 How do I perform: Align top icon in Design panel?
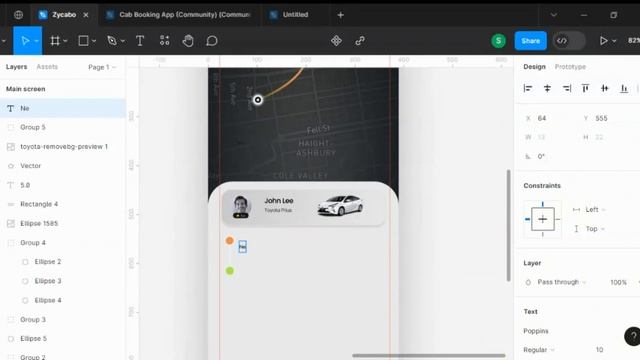coord(585,88)
